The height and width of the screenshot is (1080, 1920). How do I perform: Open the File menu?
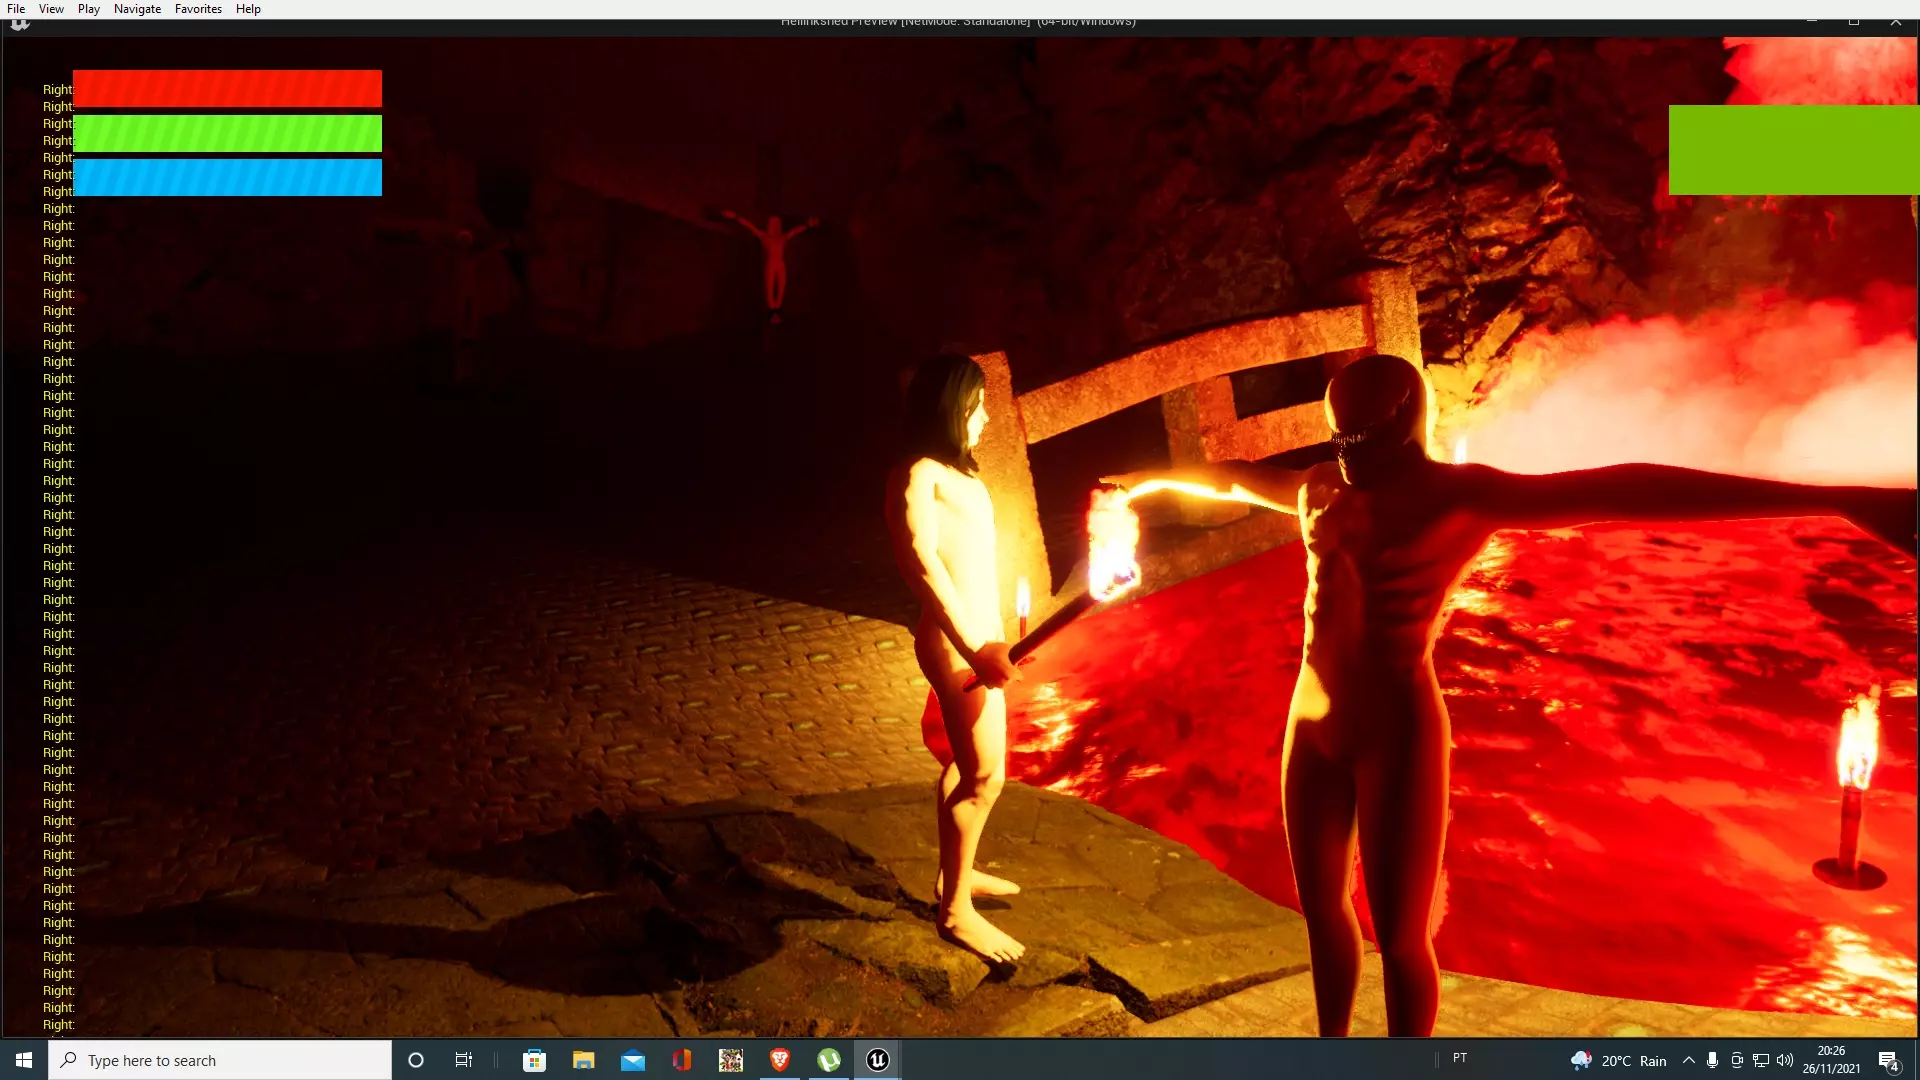[x=16, y=9]
